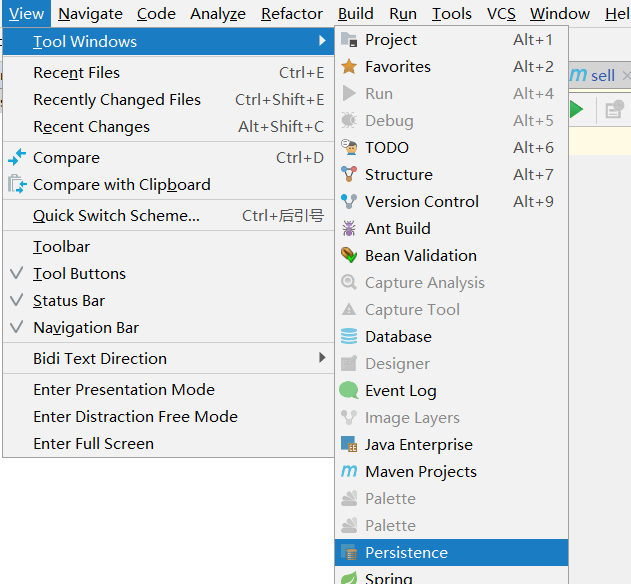Screen dimensions: 631x584
Task: Disable the Navigation Bar option
Action: (x=85, y=328)
